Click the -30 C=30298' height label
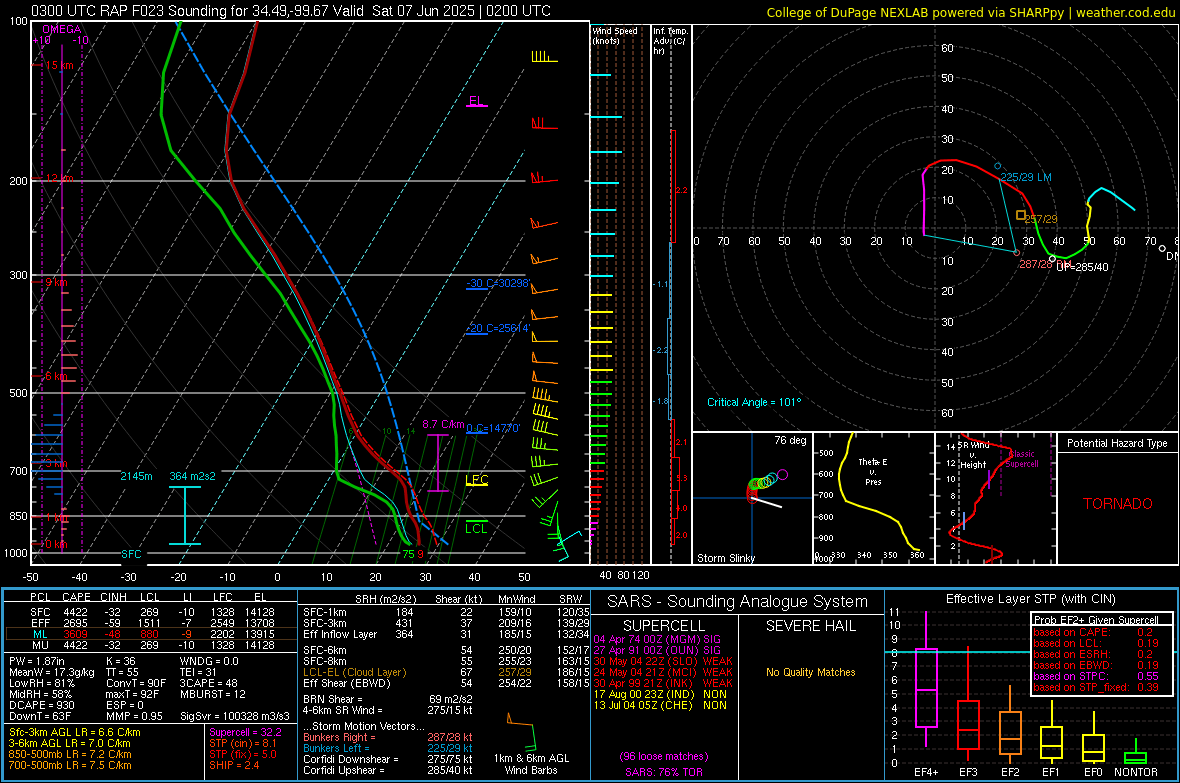The width and height of the screenshot is (1180, 783). [498, 283]
